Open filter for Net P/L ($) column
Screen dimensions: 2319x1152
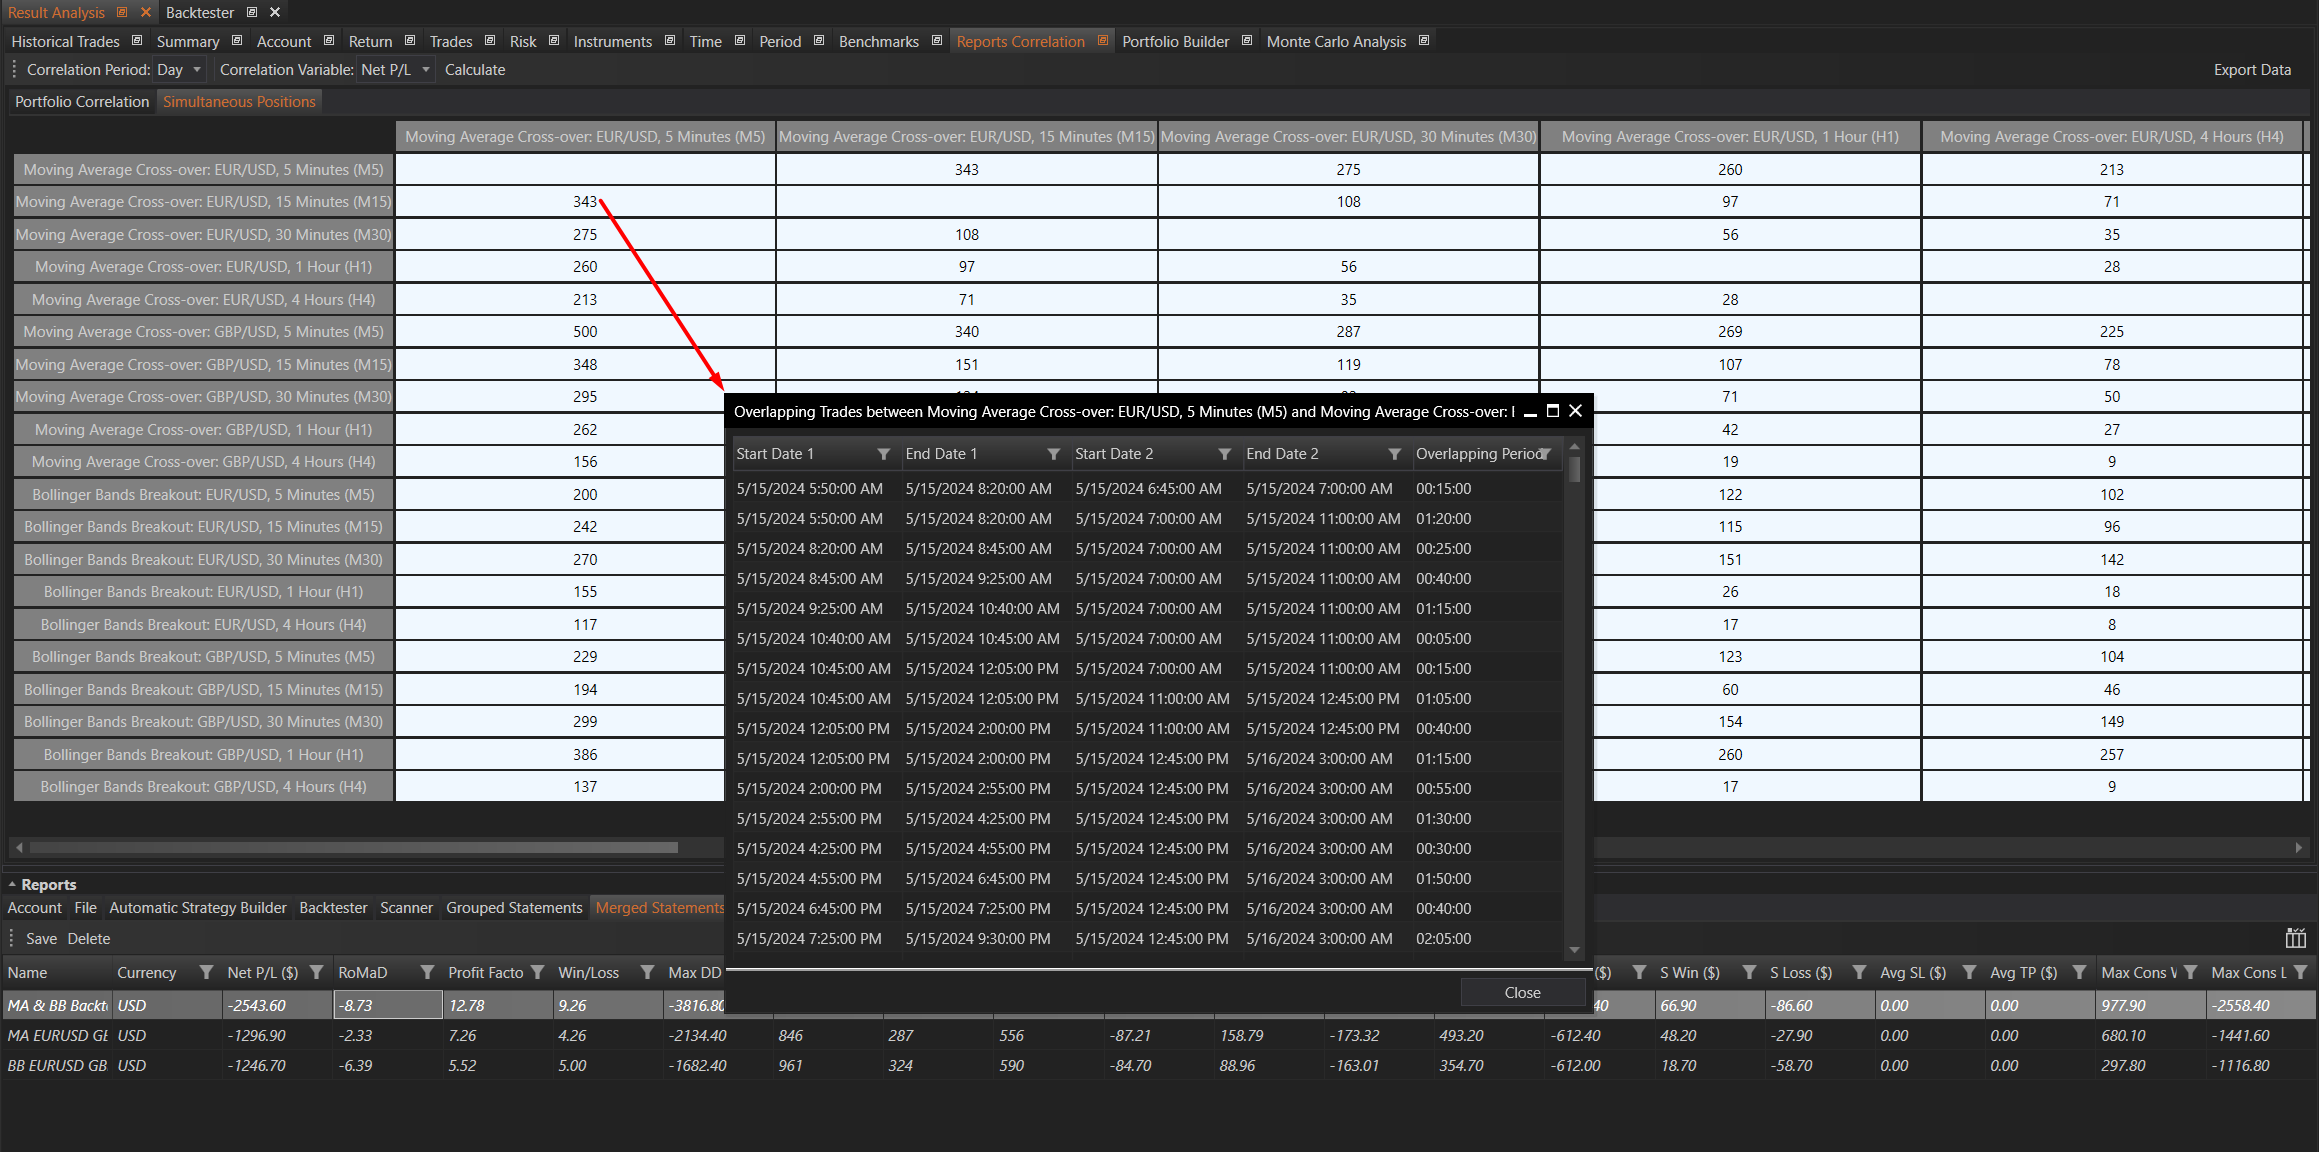click(316, 972)
